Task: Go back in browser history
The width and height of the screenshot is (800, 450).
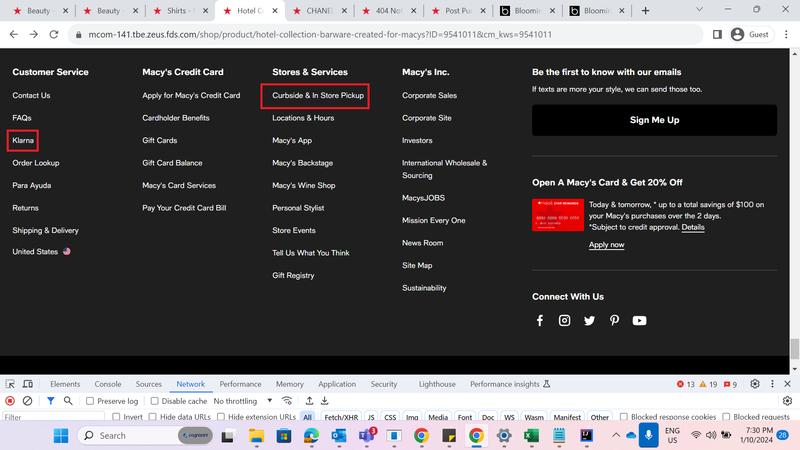Action: point(14,35)
